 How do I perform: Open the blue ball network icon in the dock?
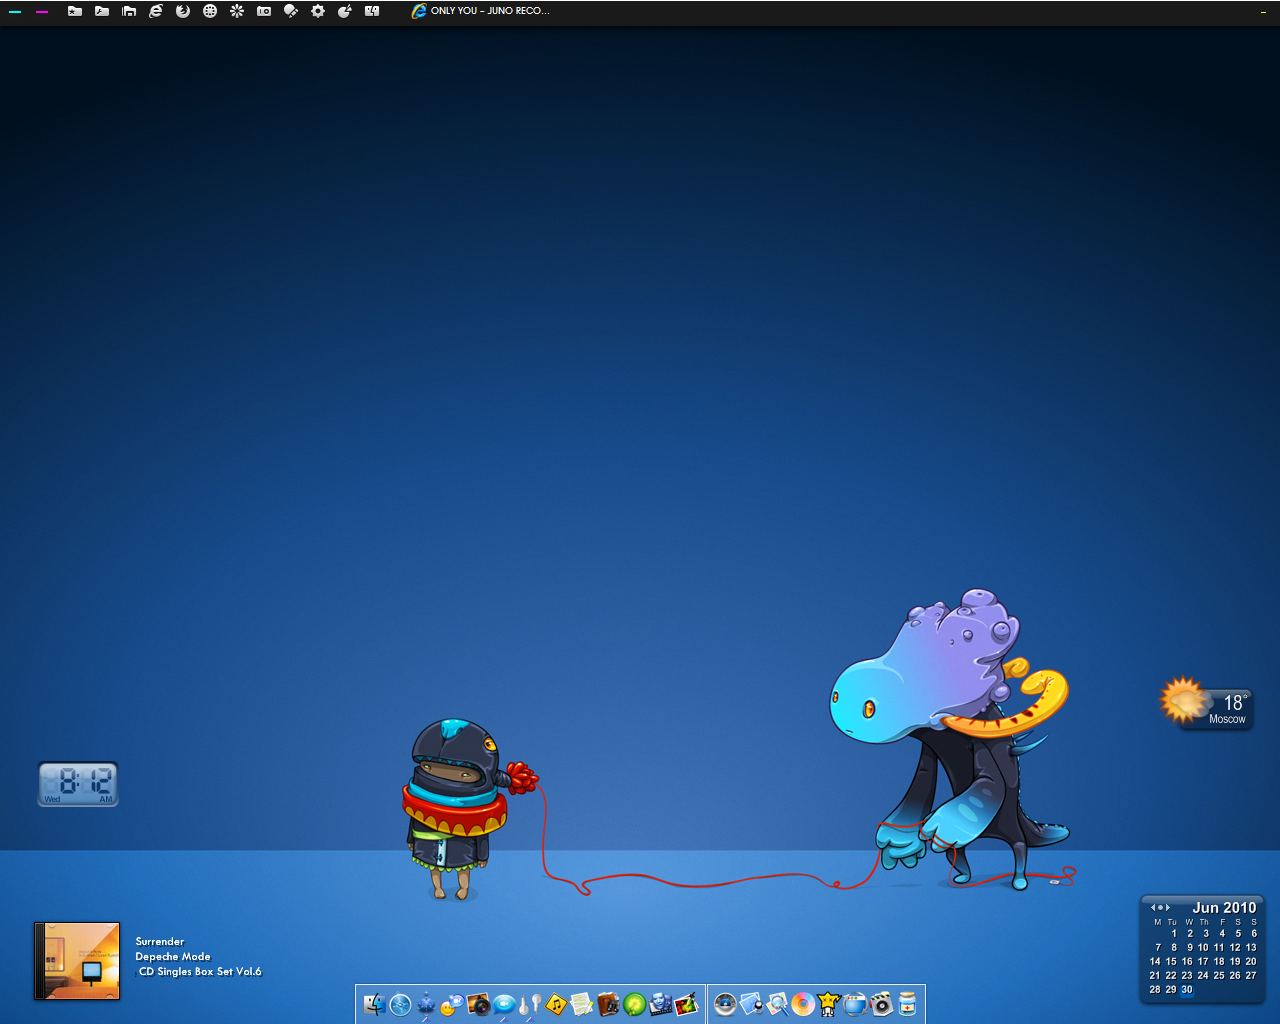click(x=427, y=1004)
